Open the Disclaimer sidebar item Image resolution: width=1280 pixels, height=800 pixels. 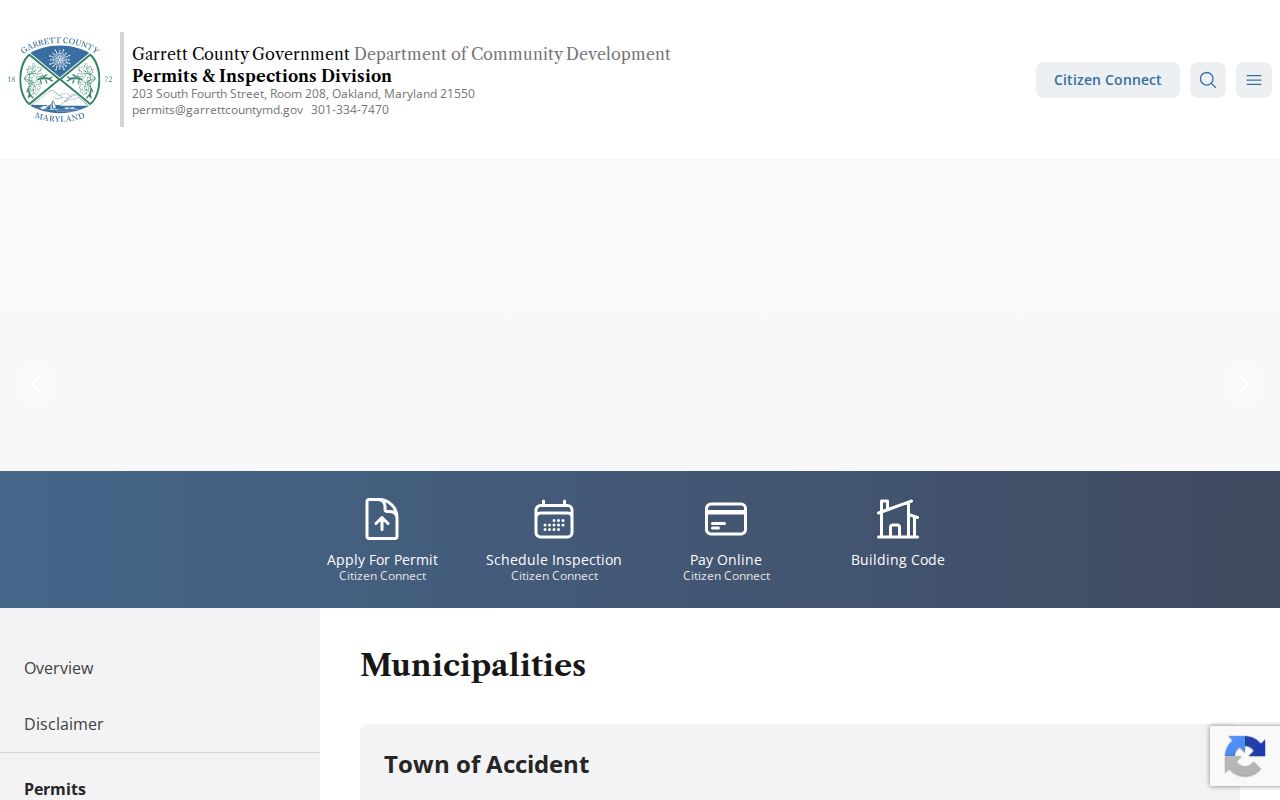tap(64, 724)
